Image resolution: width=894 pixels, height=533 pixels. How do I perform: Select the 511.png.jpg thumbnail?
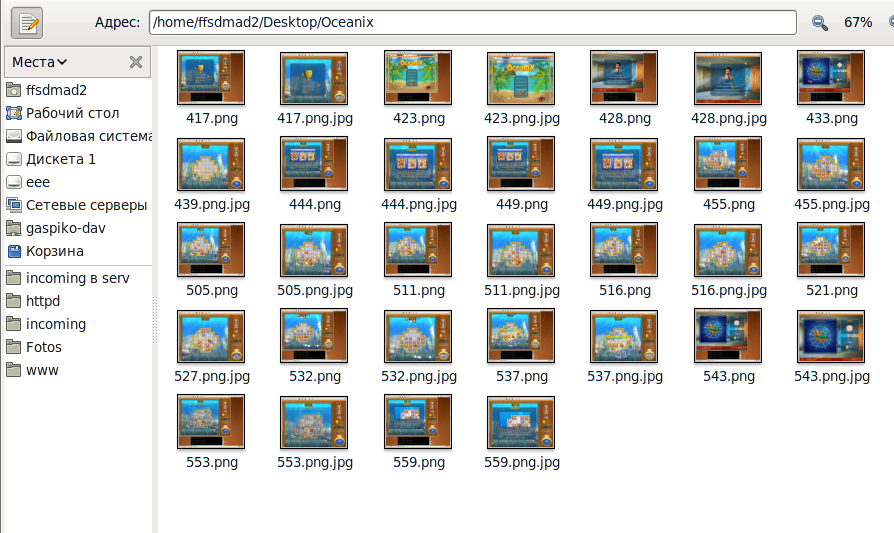pos(521,250)
